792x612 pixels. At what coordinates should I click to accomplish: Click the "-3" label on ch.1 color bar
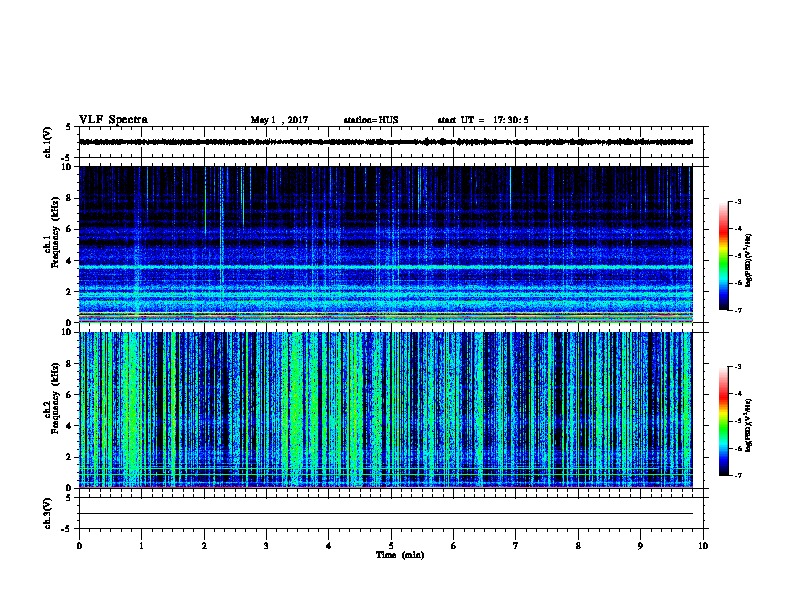(737, 201)
